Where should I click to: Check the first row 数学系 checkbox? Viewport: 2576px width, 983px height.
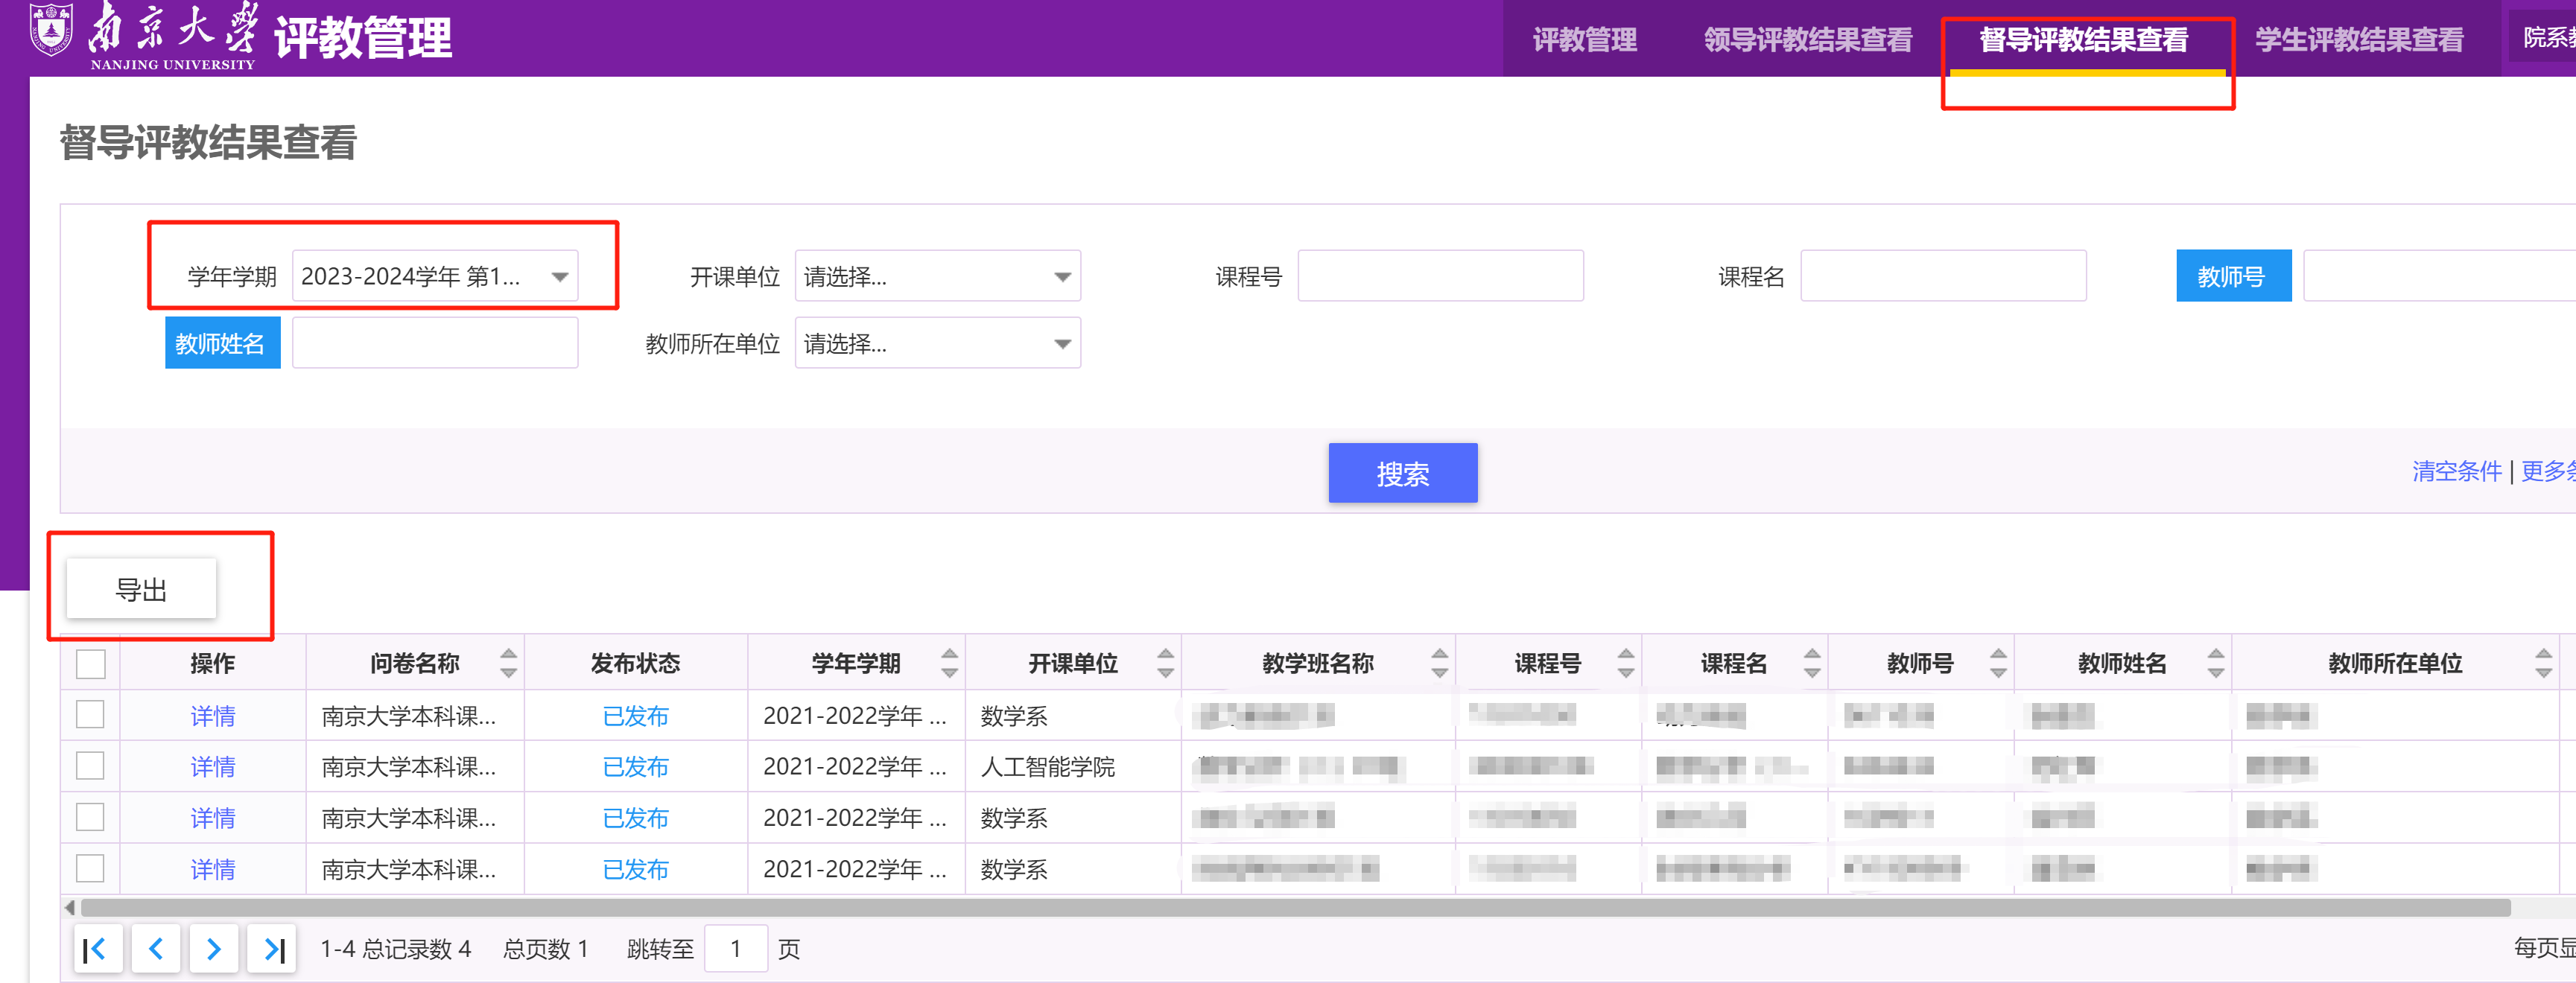tap(91, 715)
